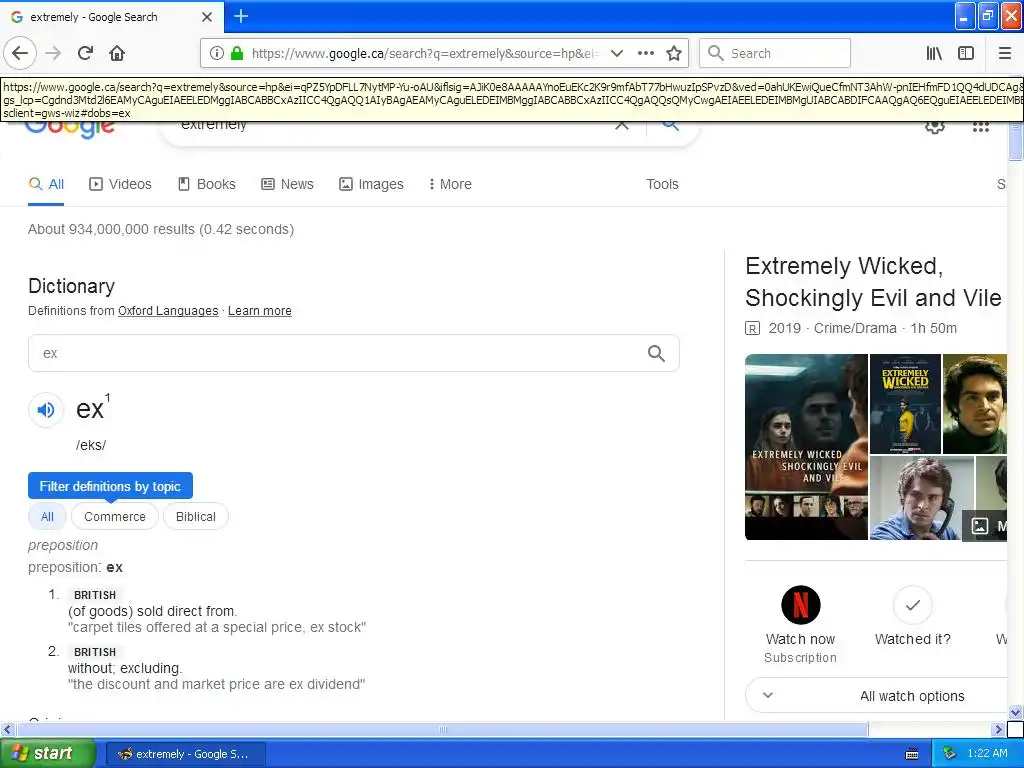The height and width of the screenshot is (768, 1024).
Task: Open the More search categories menu
Action: tap(450, 184)
